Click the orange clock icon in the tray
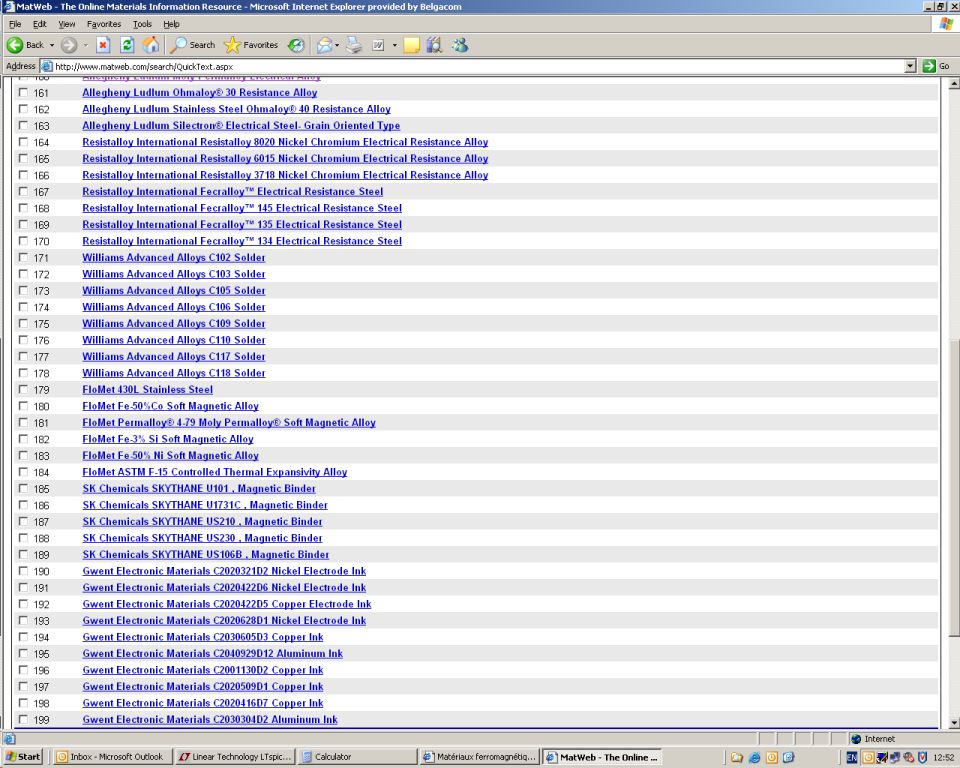This screenshot has width=960, height=768. [868, 758]
